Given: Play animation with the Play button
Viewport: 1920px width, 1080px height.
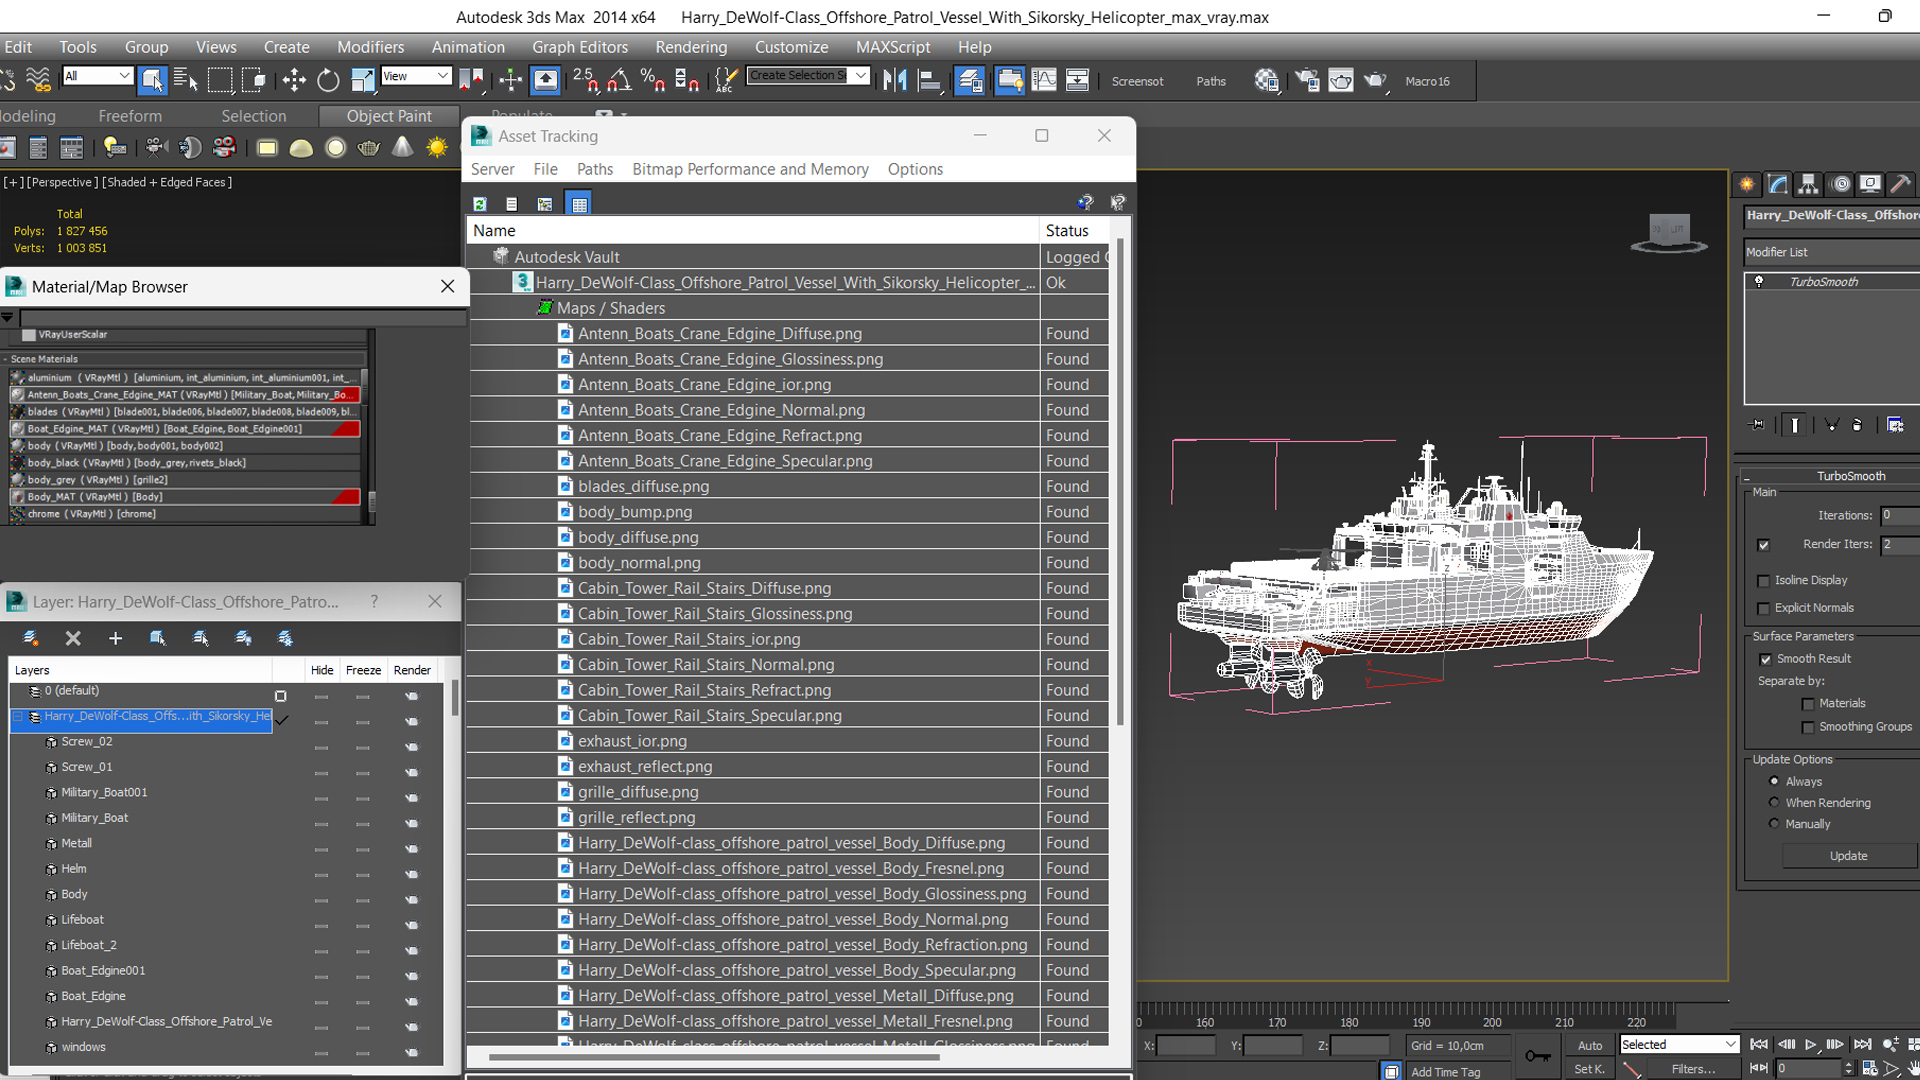Looking at the screenshot, I should 1811,1044.
